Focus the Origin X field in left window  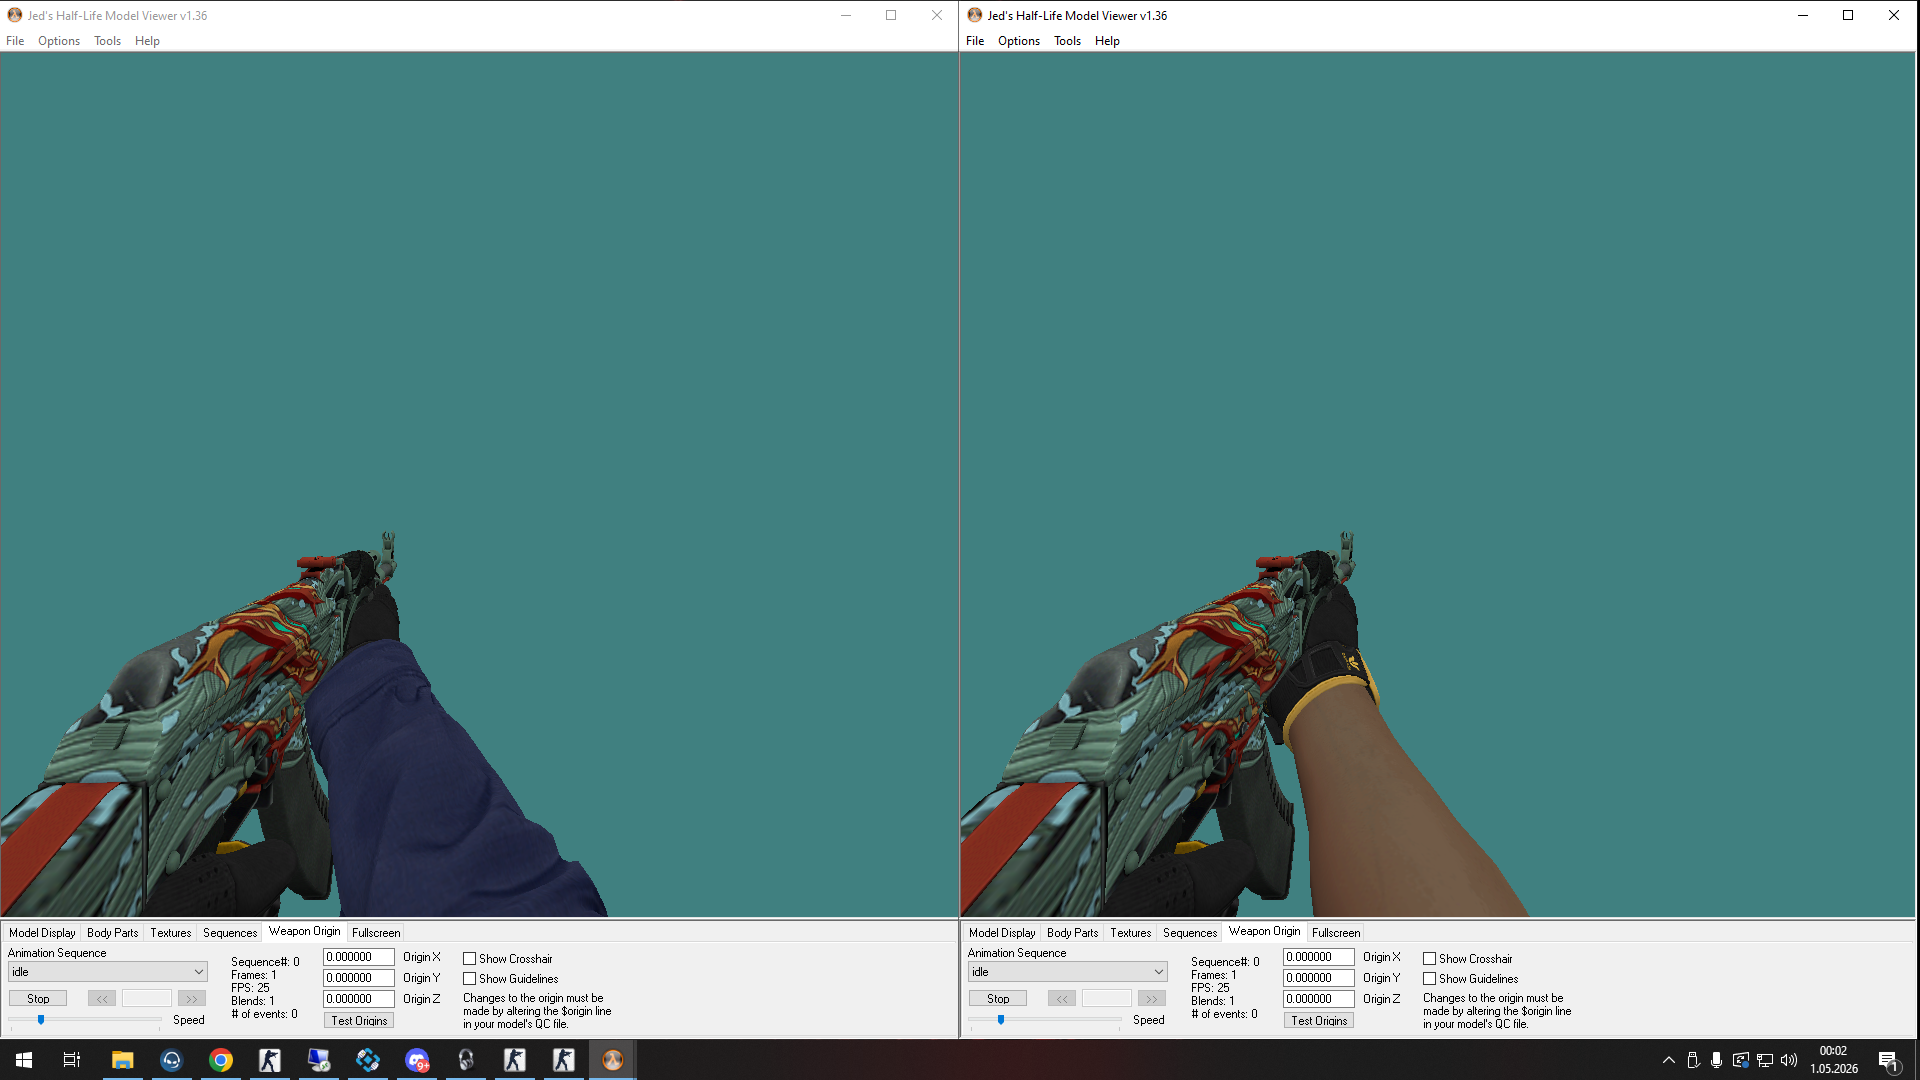pyautogui.click(x=359, y=957)
